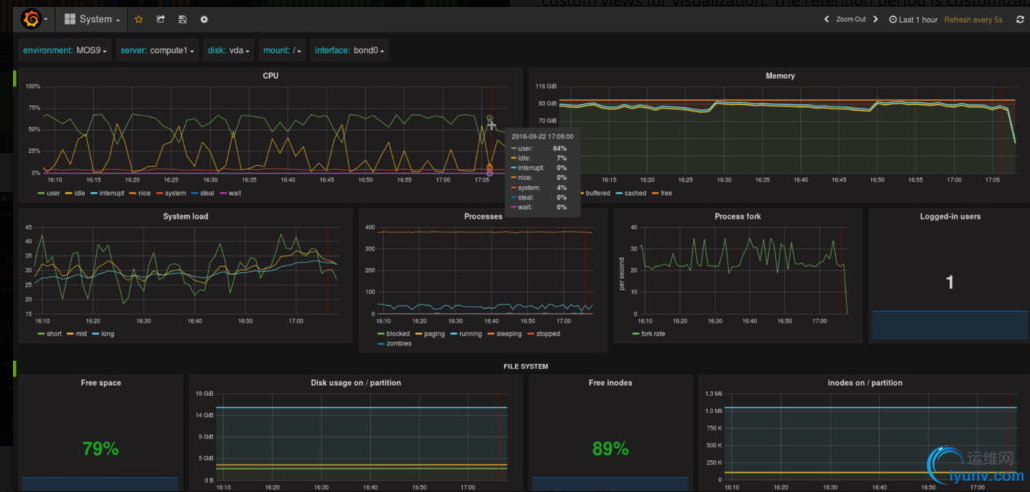
Task: Star the System dashboard
Action: point(138,19)
